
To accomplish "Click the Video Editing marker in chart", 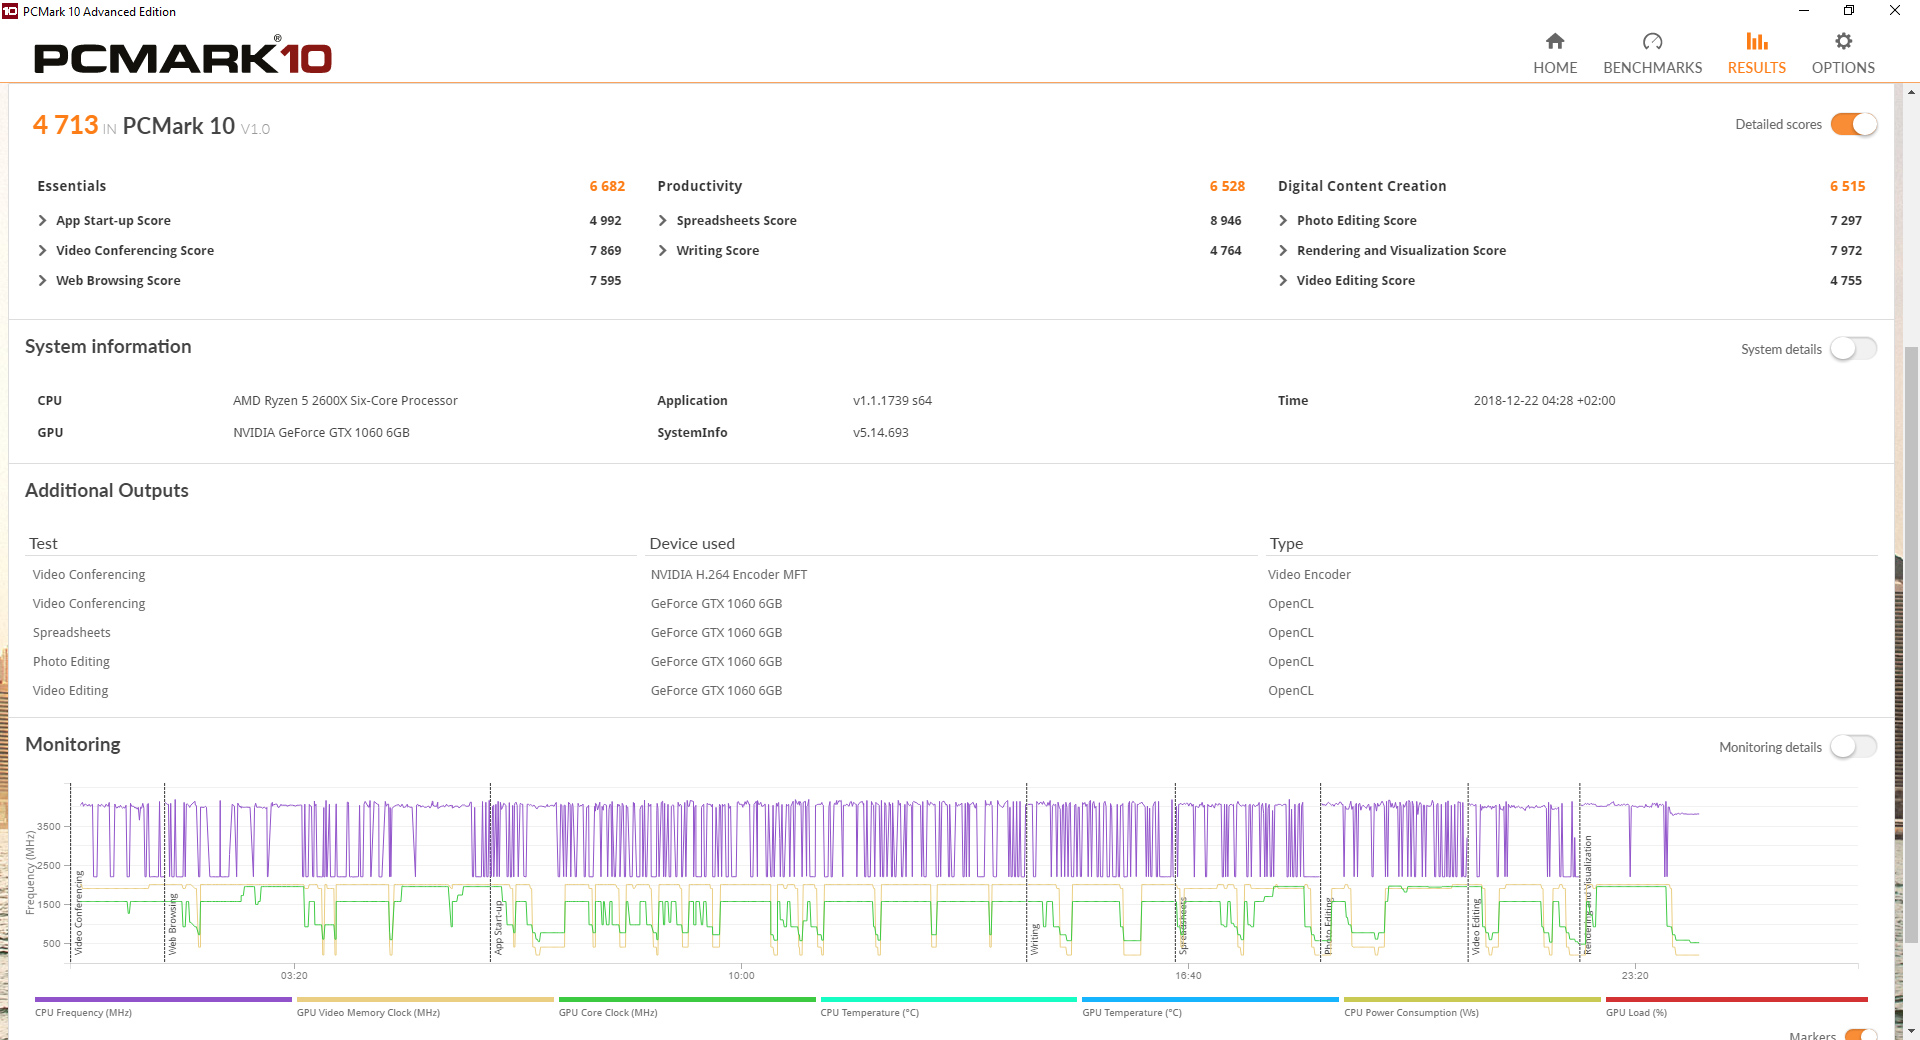I will (1475, 927).
